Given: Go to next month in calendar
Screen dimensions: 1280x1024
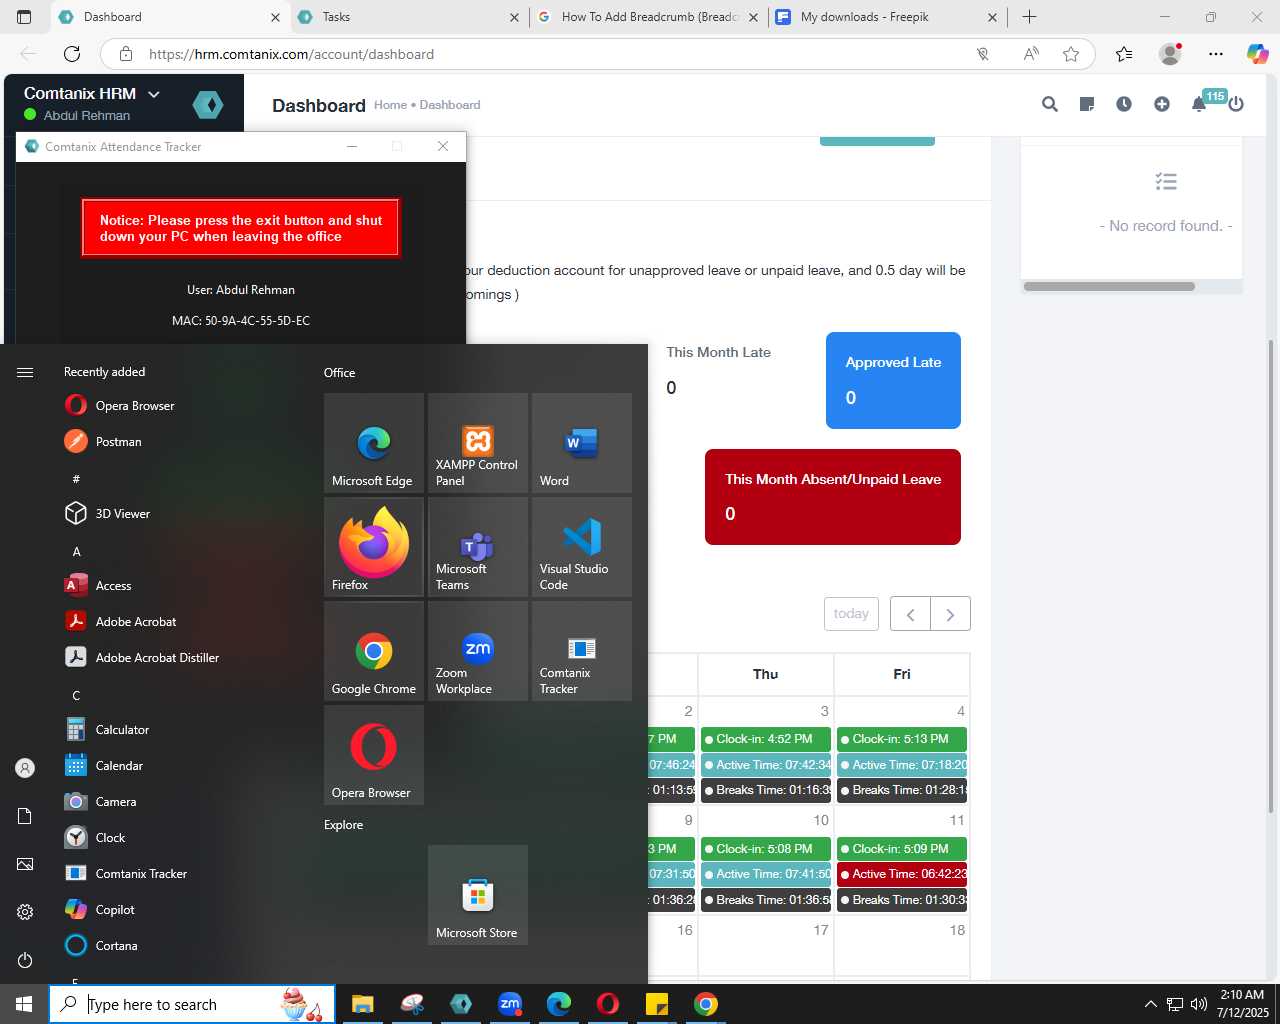Looking at the screenshot, I should 950,614.
